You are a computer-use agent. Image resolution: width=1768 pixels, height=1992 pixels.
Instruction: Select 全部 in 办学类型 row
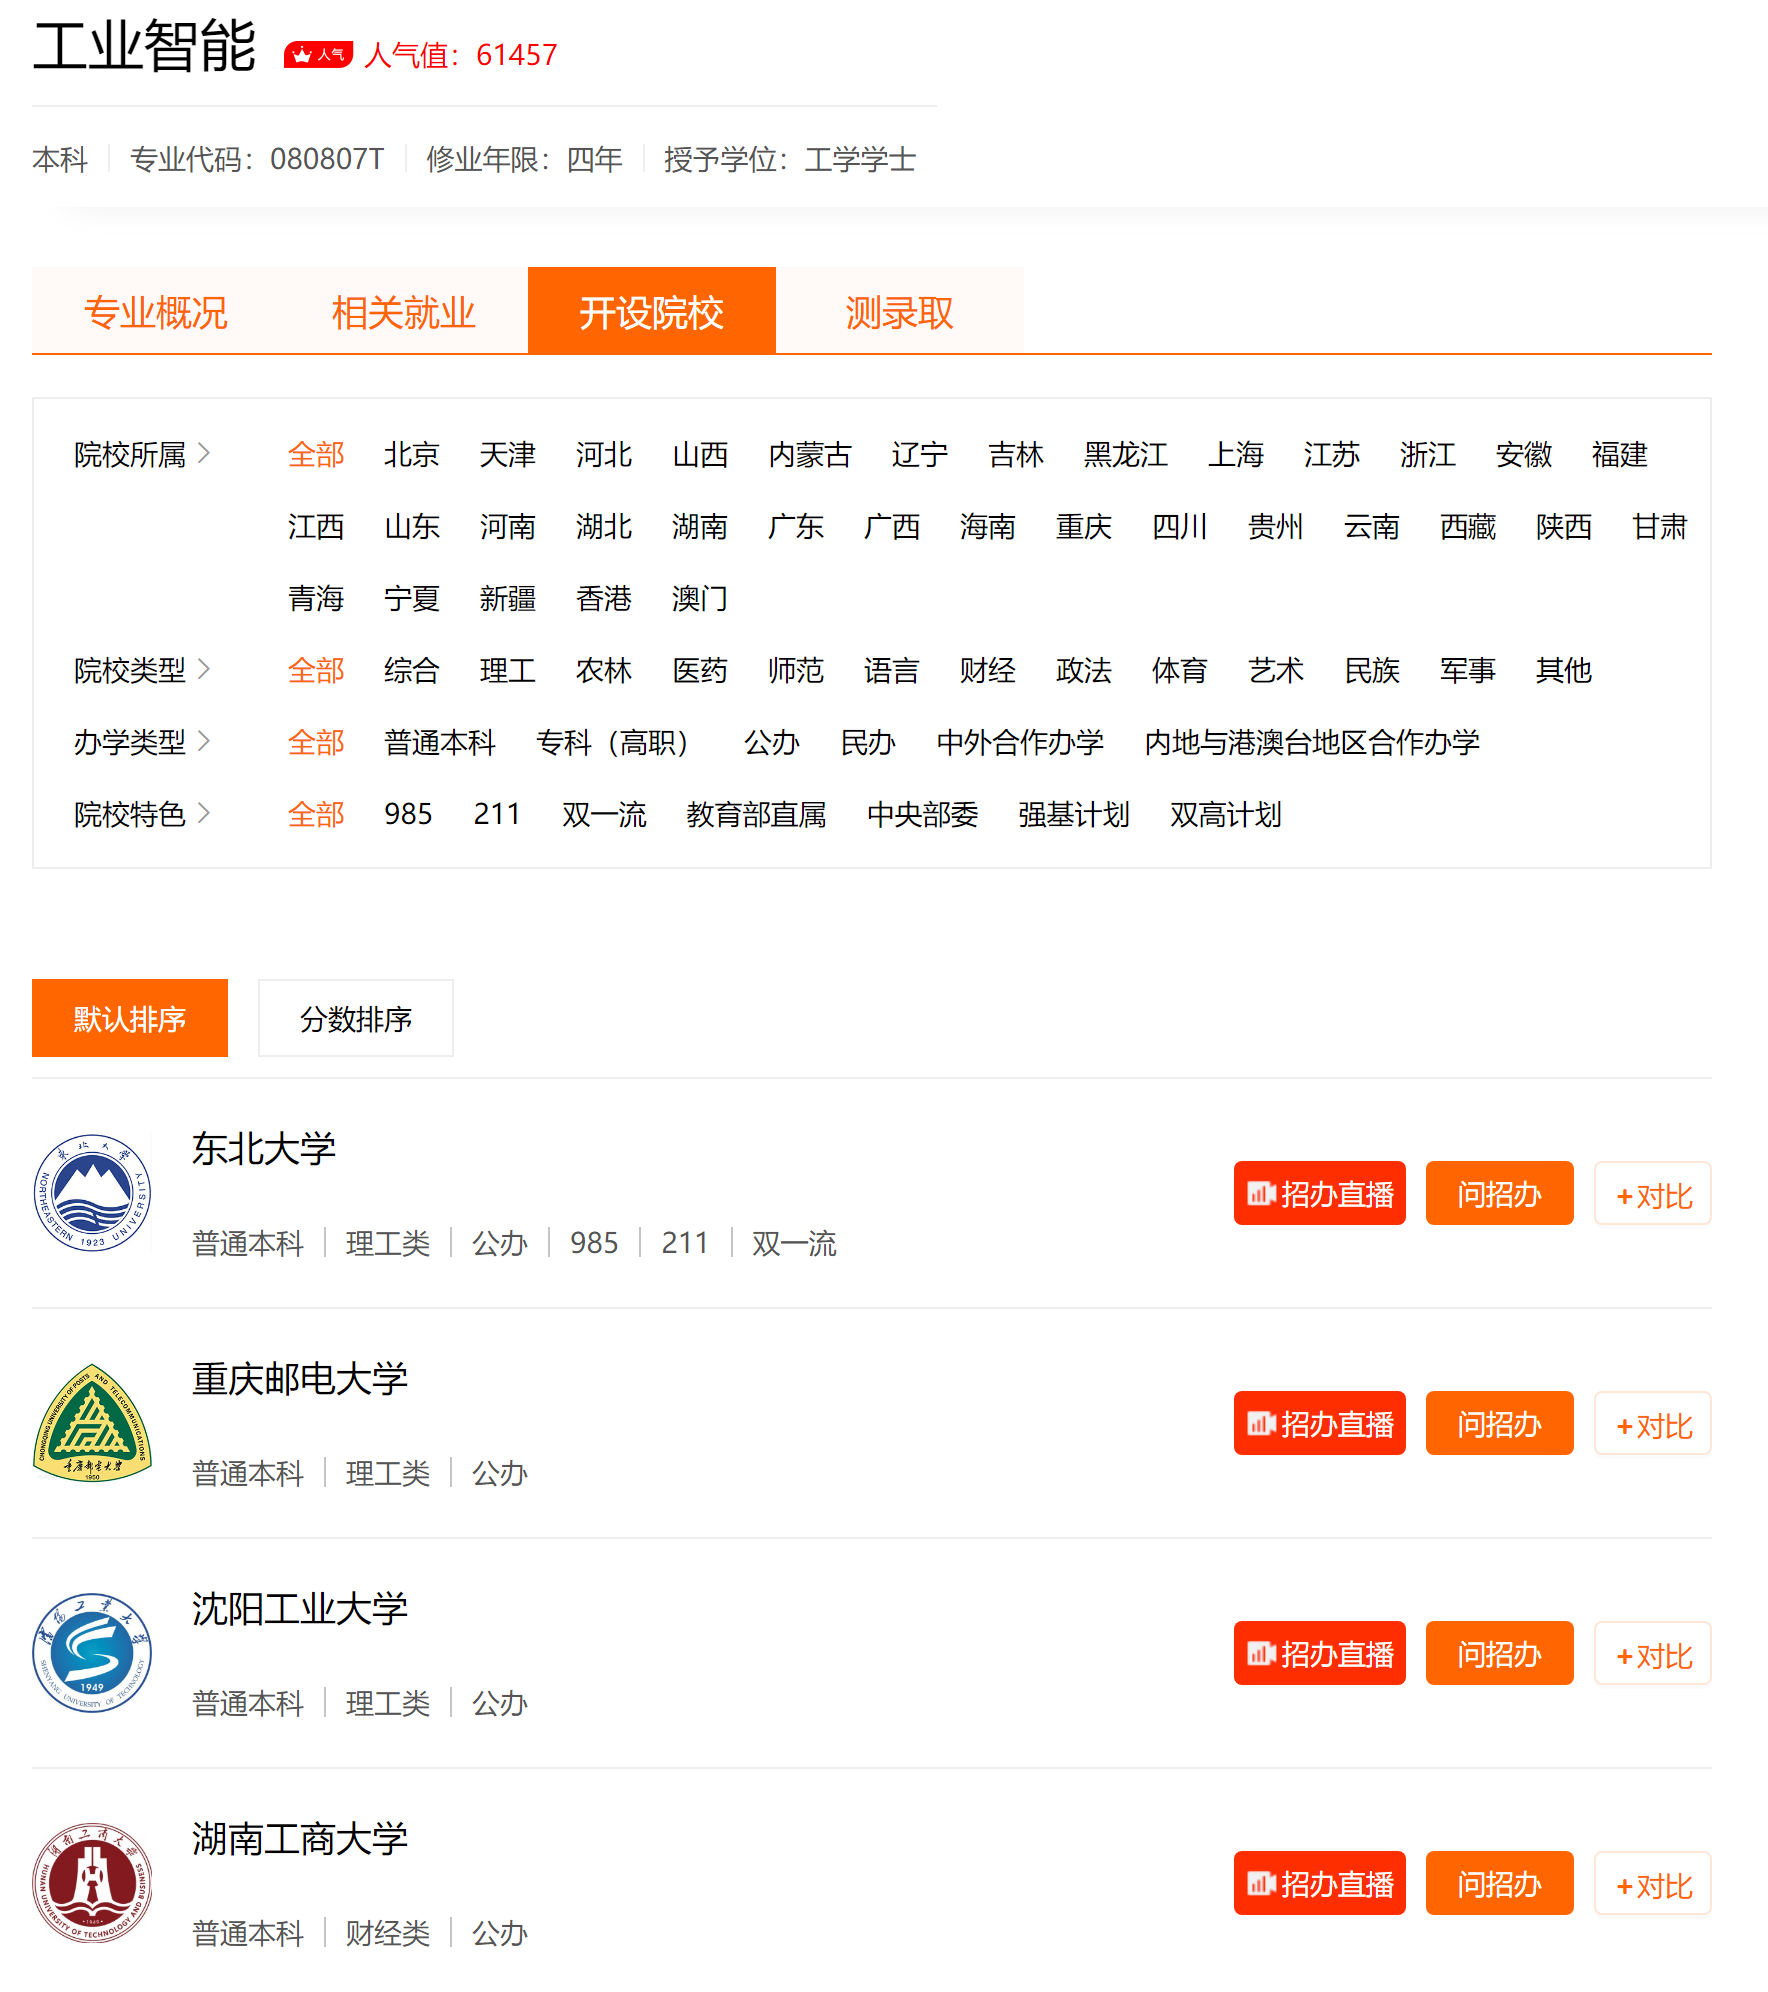point(316,742)
